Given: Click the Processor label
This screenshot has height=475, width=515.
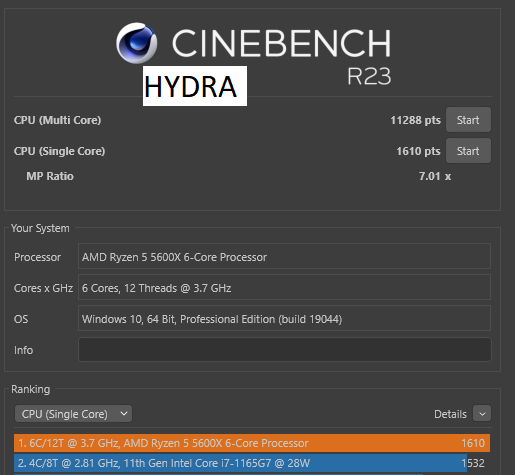Looking at the screenshot, I should (x=37, y=257).
